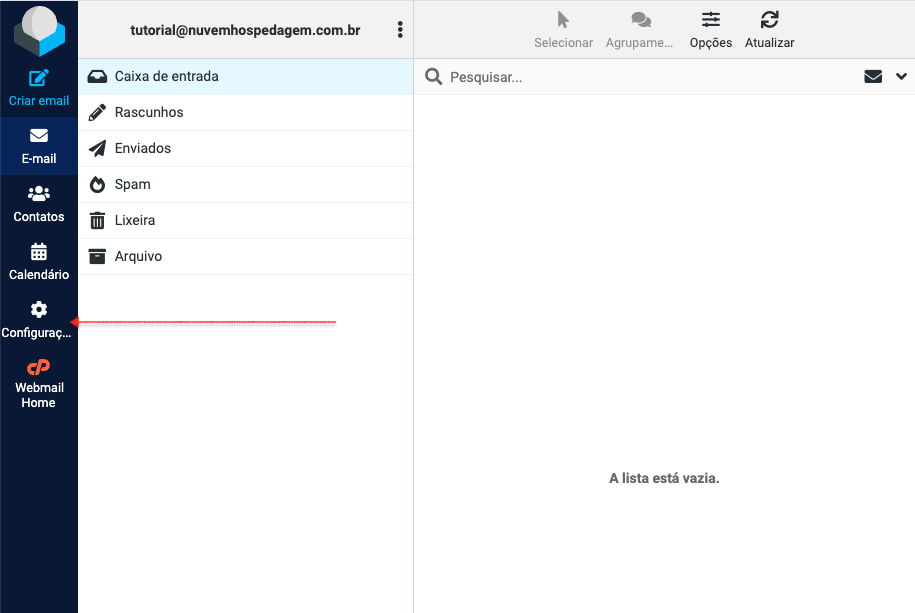Refresh mailbox with Atualizar button
The width and height of the screenshot is (915, 613).
click(x=769, y=30)
